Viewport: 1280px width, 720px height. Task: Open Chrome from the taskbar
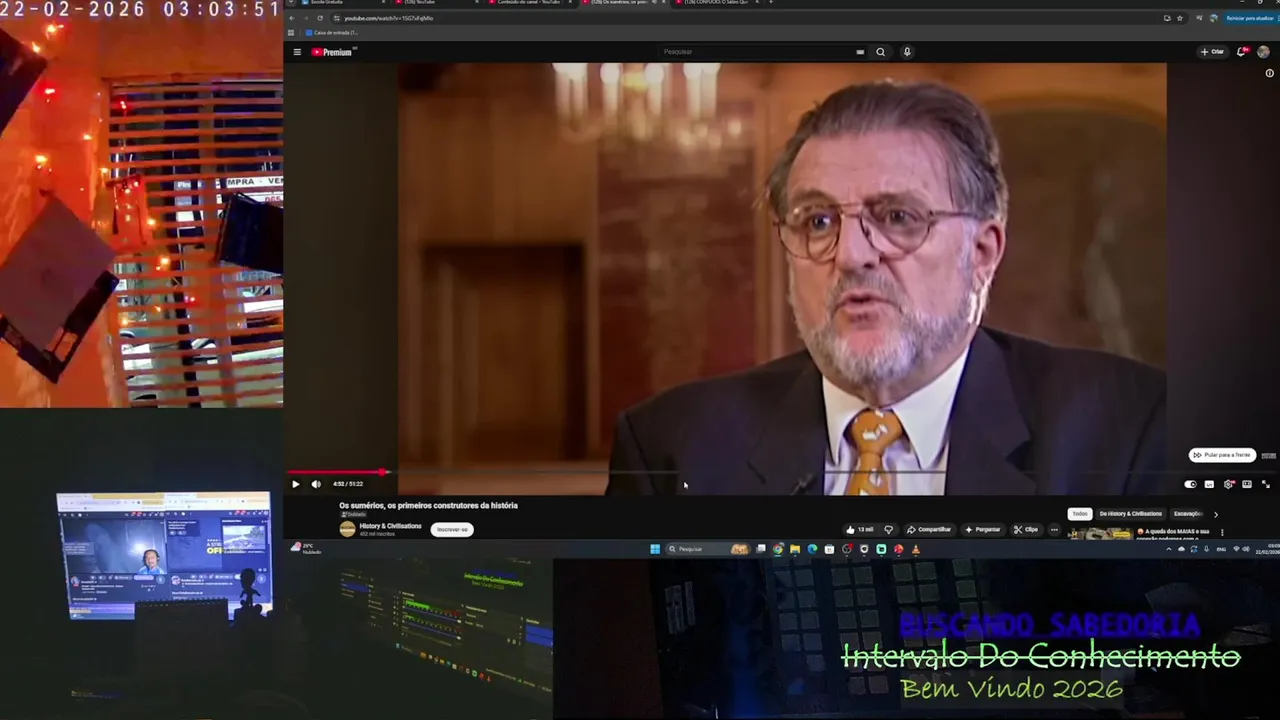pyautogui.click(x=778, y=549)
